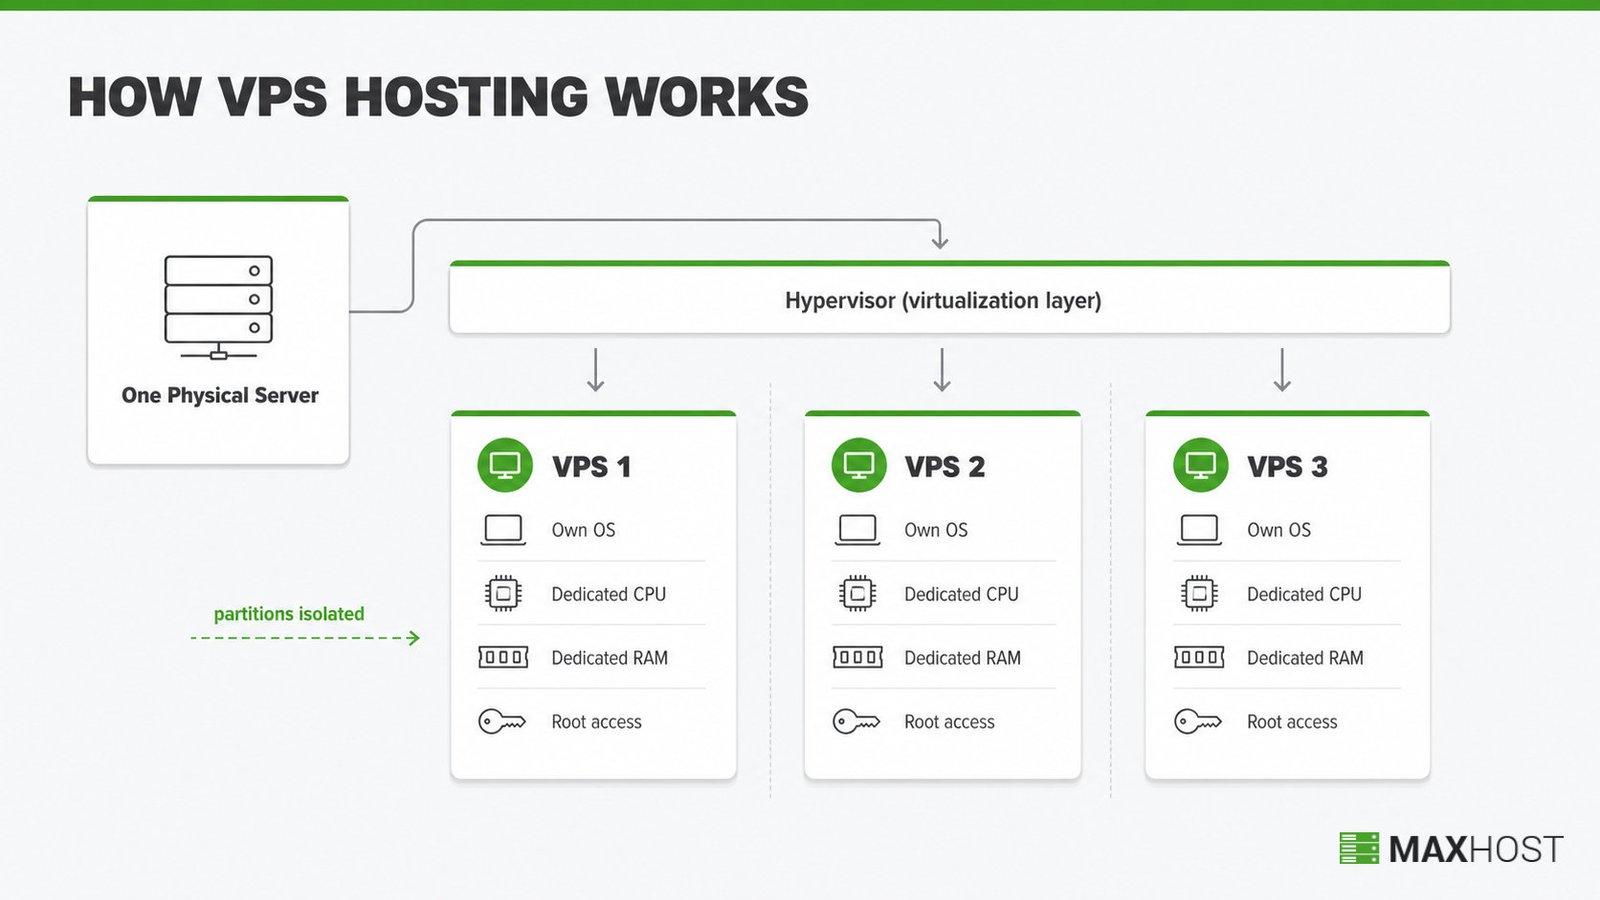Screen dimensions: 1600x900
Task: Click Dedicated CPU text in VPS 3 card
Action: pyautogui.click(x=1304, y=594)
